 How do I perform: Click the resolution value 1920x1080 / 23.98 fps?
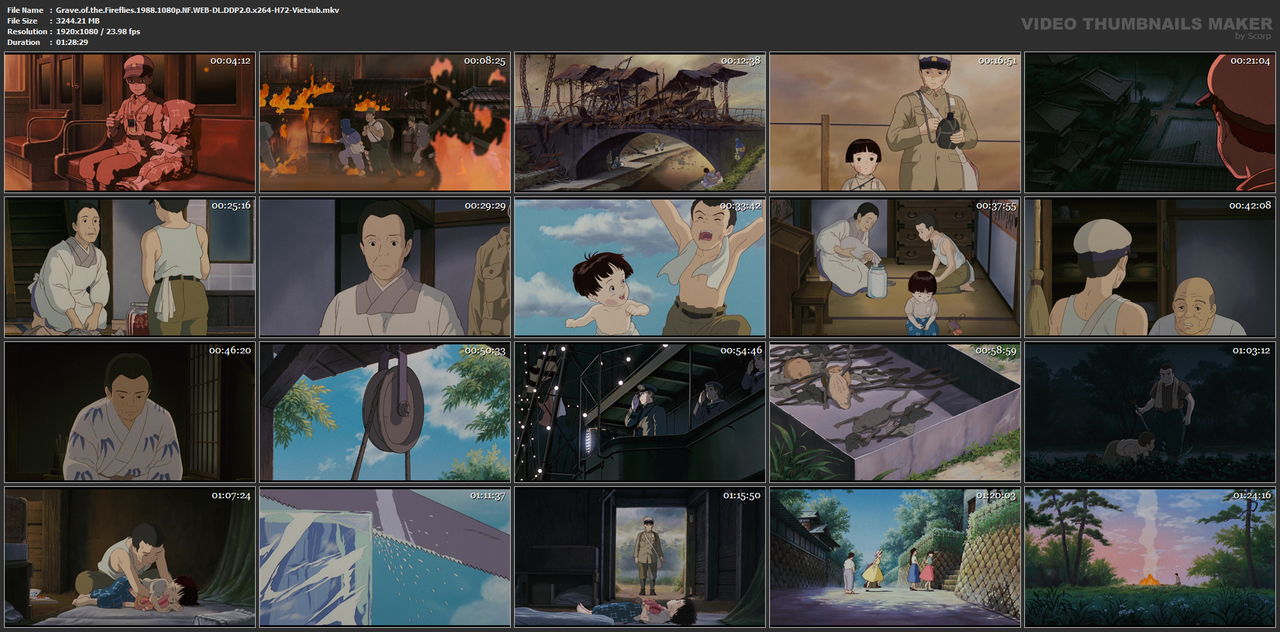tap(98, 32)
